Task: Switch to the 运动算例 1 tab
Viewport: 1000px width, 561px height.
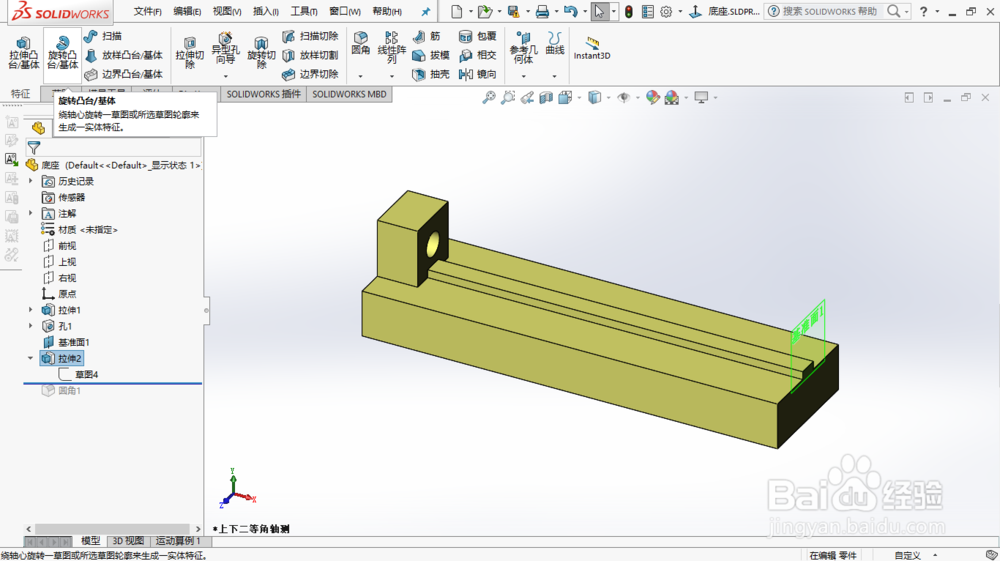Action: pyautogui.click(x=178, y=541)
